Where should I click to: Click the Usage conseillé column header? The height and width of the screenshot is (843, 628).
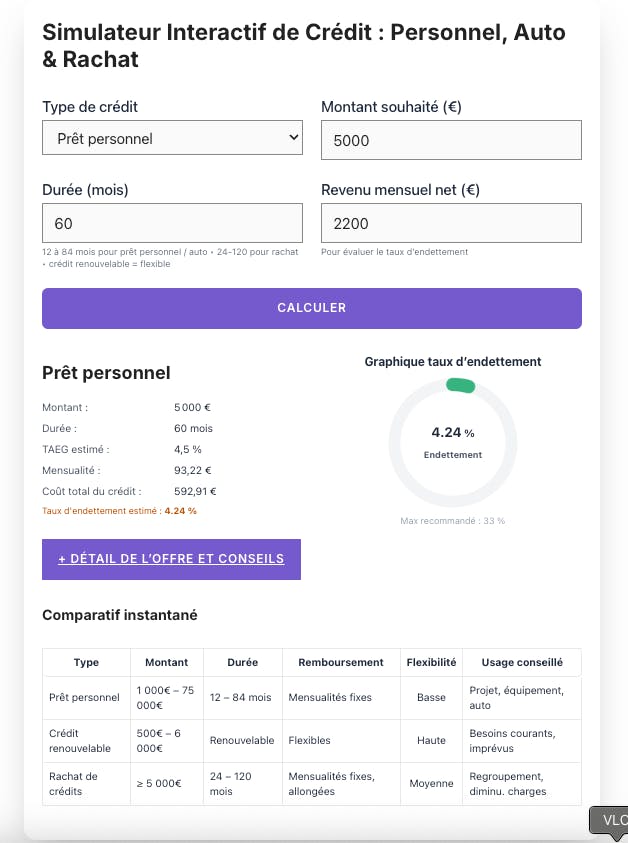(522, 662)
